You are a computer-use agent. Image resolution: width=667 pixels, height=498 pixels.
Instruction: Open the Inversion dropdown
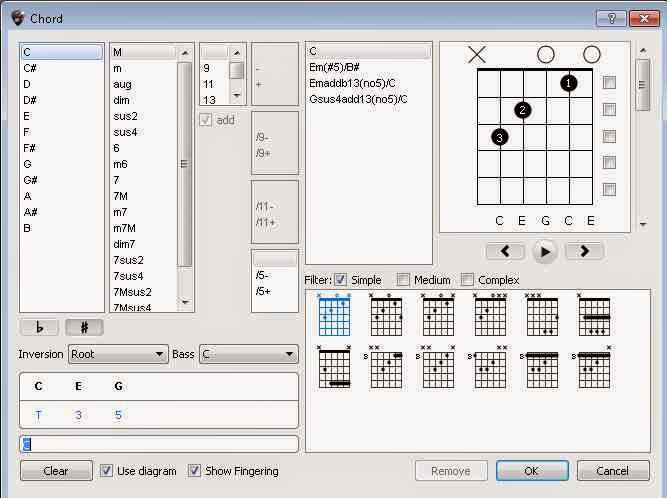(x=117, y=354)
